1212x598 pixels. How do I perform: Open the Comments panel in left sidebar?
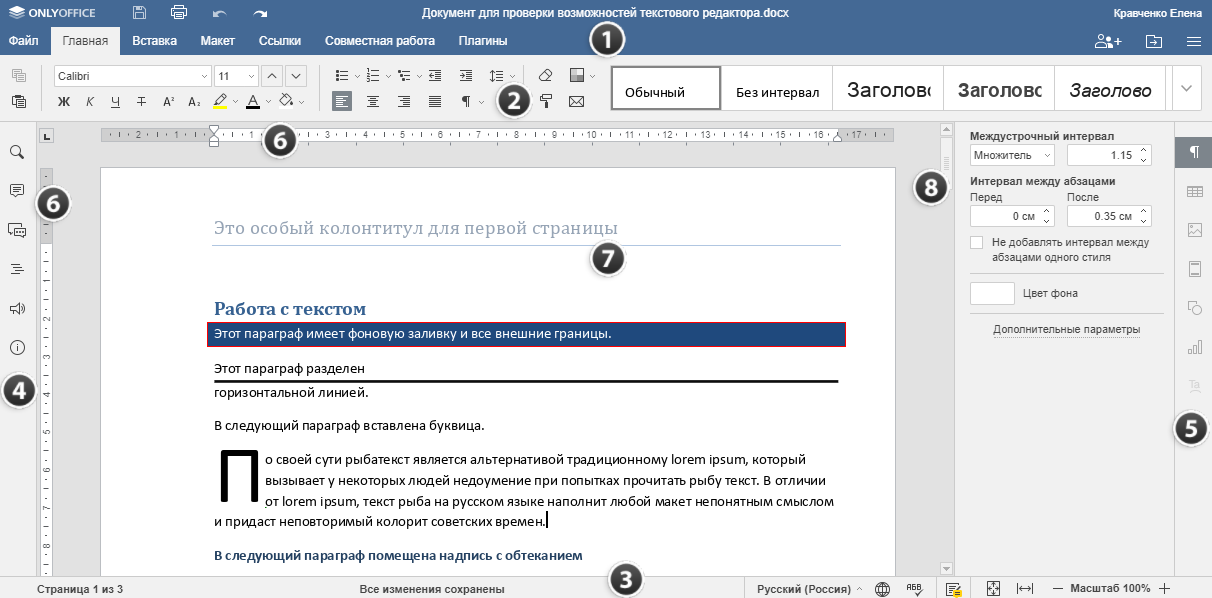(17, 190)
